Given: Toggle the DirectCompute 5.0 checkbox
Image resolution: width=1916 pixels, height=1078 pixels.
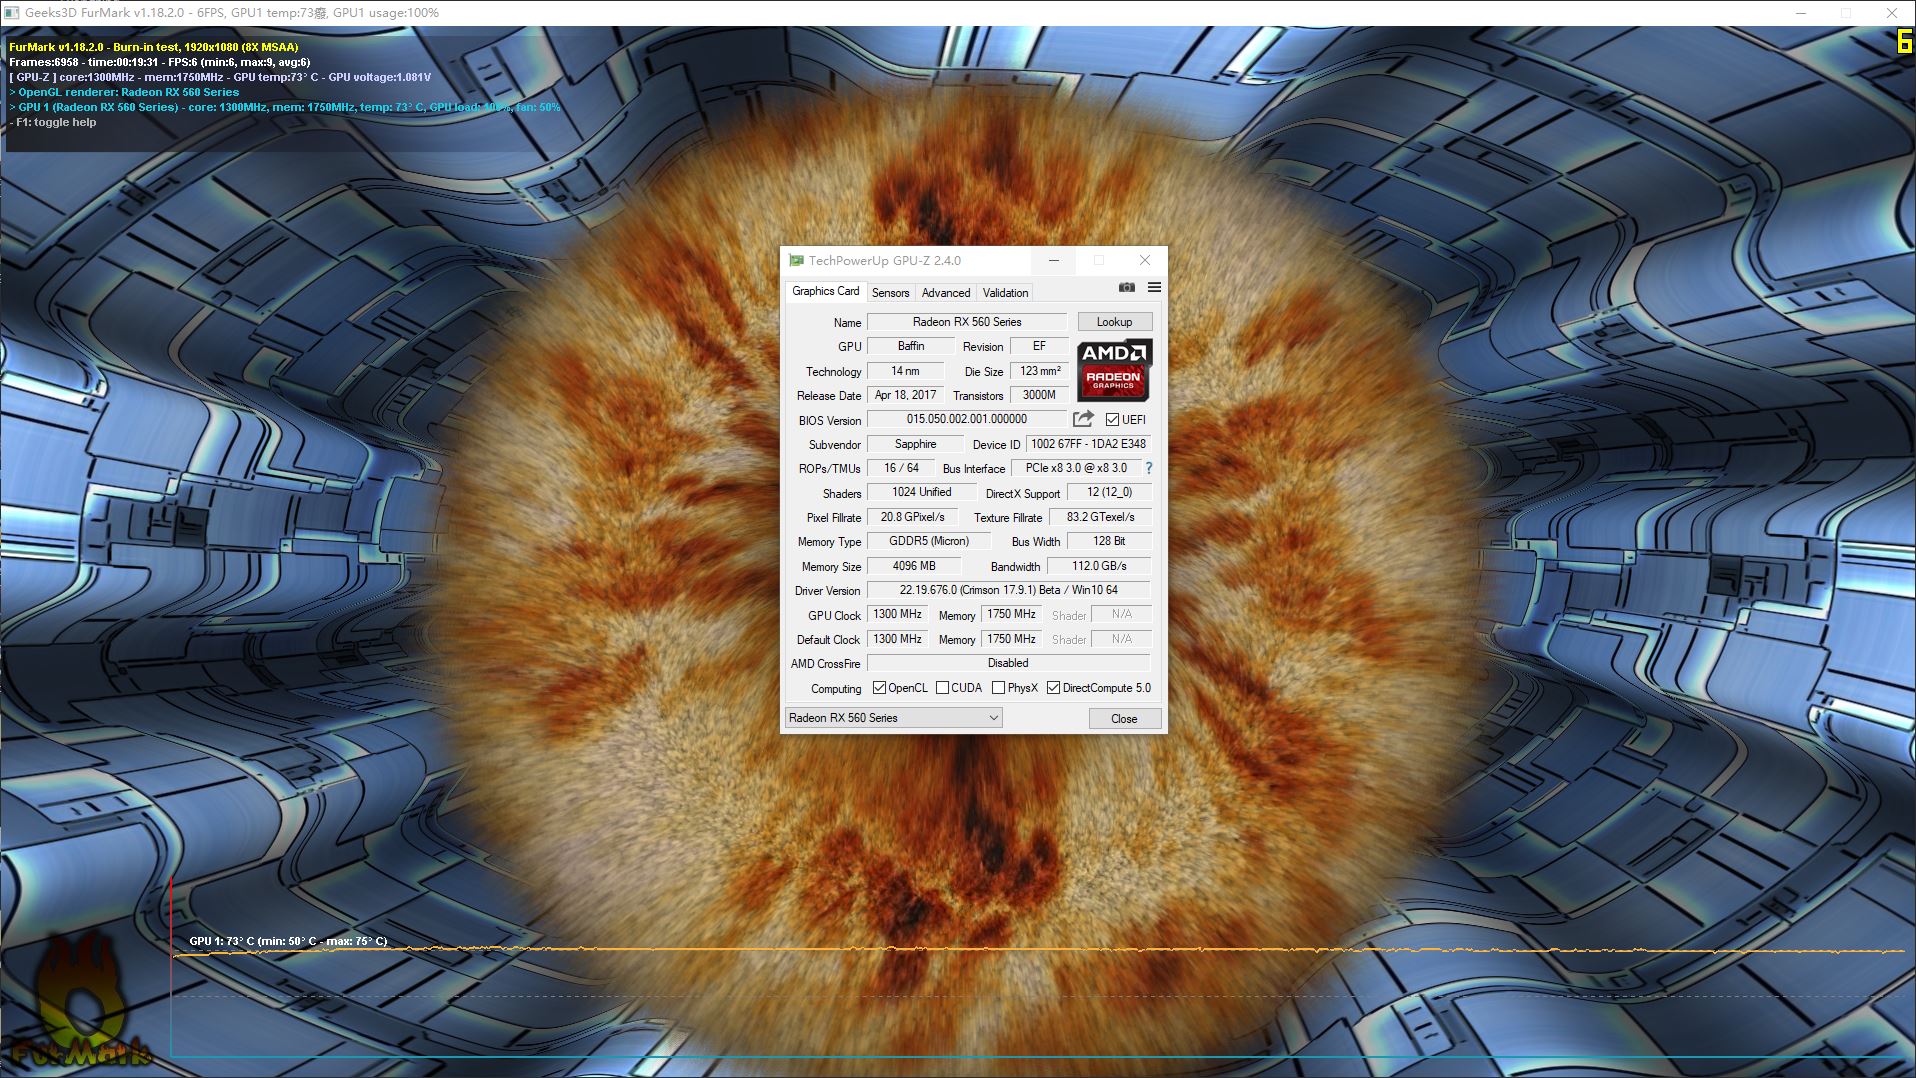Looking at the screenshot, I should 1053,688.
